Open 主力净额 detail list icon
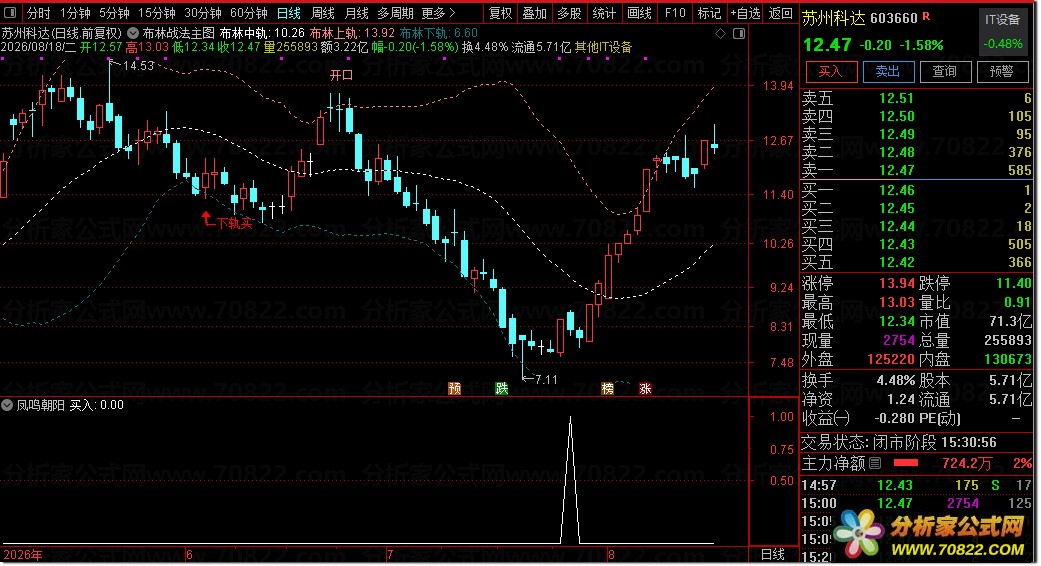1041x566 pixels. coord(875,463)
